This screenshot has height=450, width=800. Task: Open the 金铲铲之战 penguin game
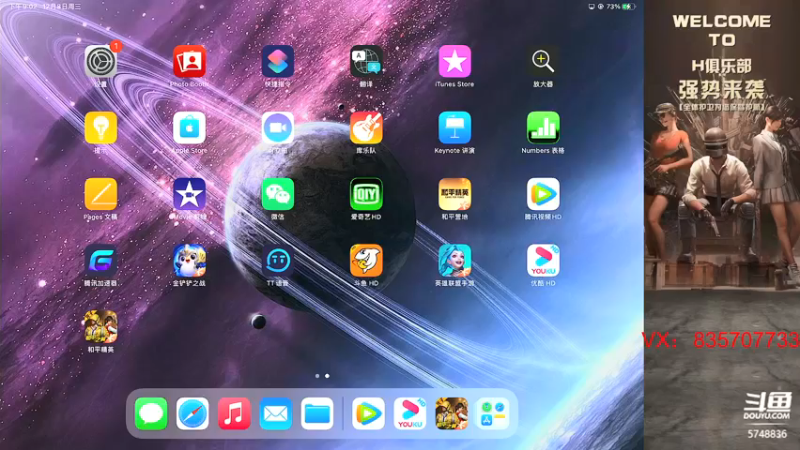[x=189, y=260]
